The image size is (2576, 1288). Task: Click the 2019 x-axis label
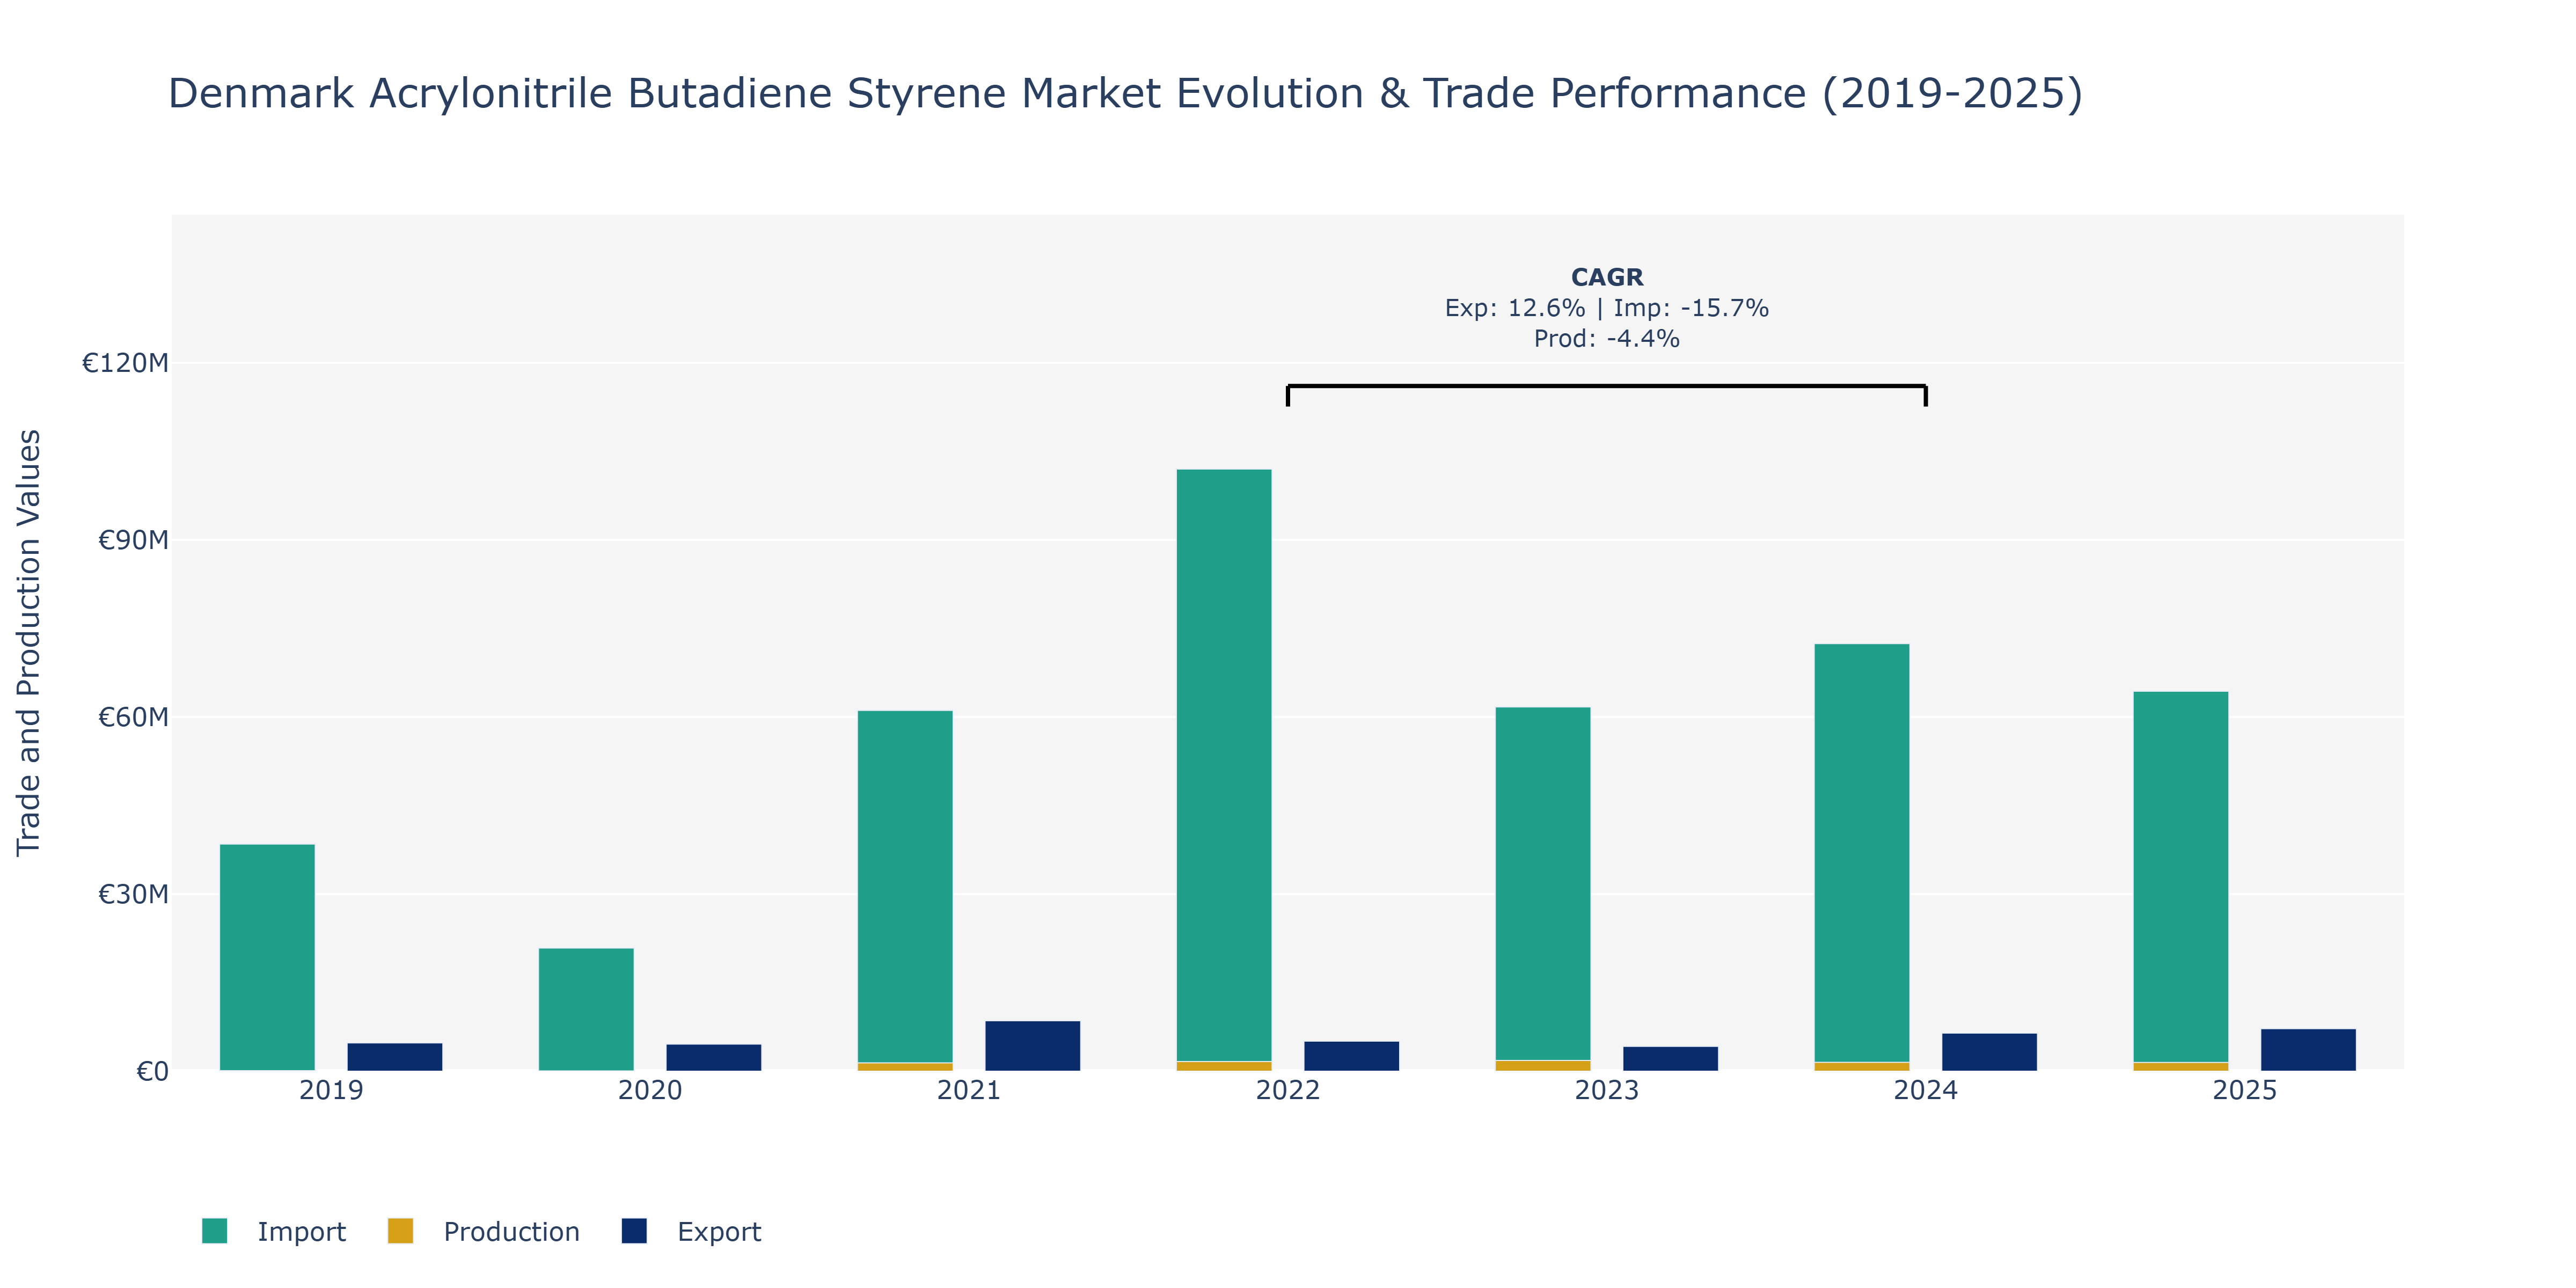331,1090
